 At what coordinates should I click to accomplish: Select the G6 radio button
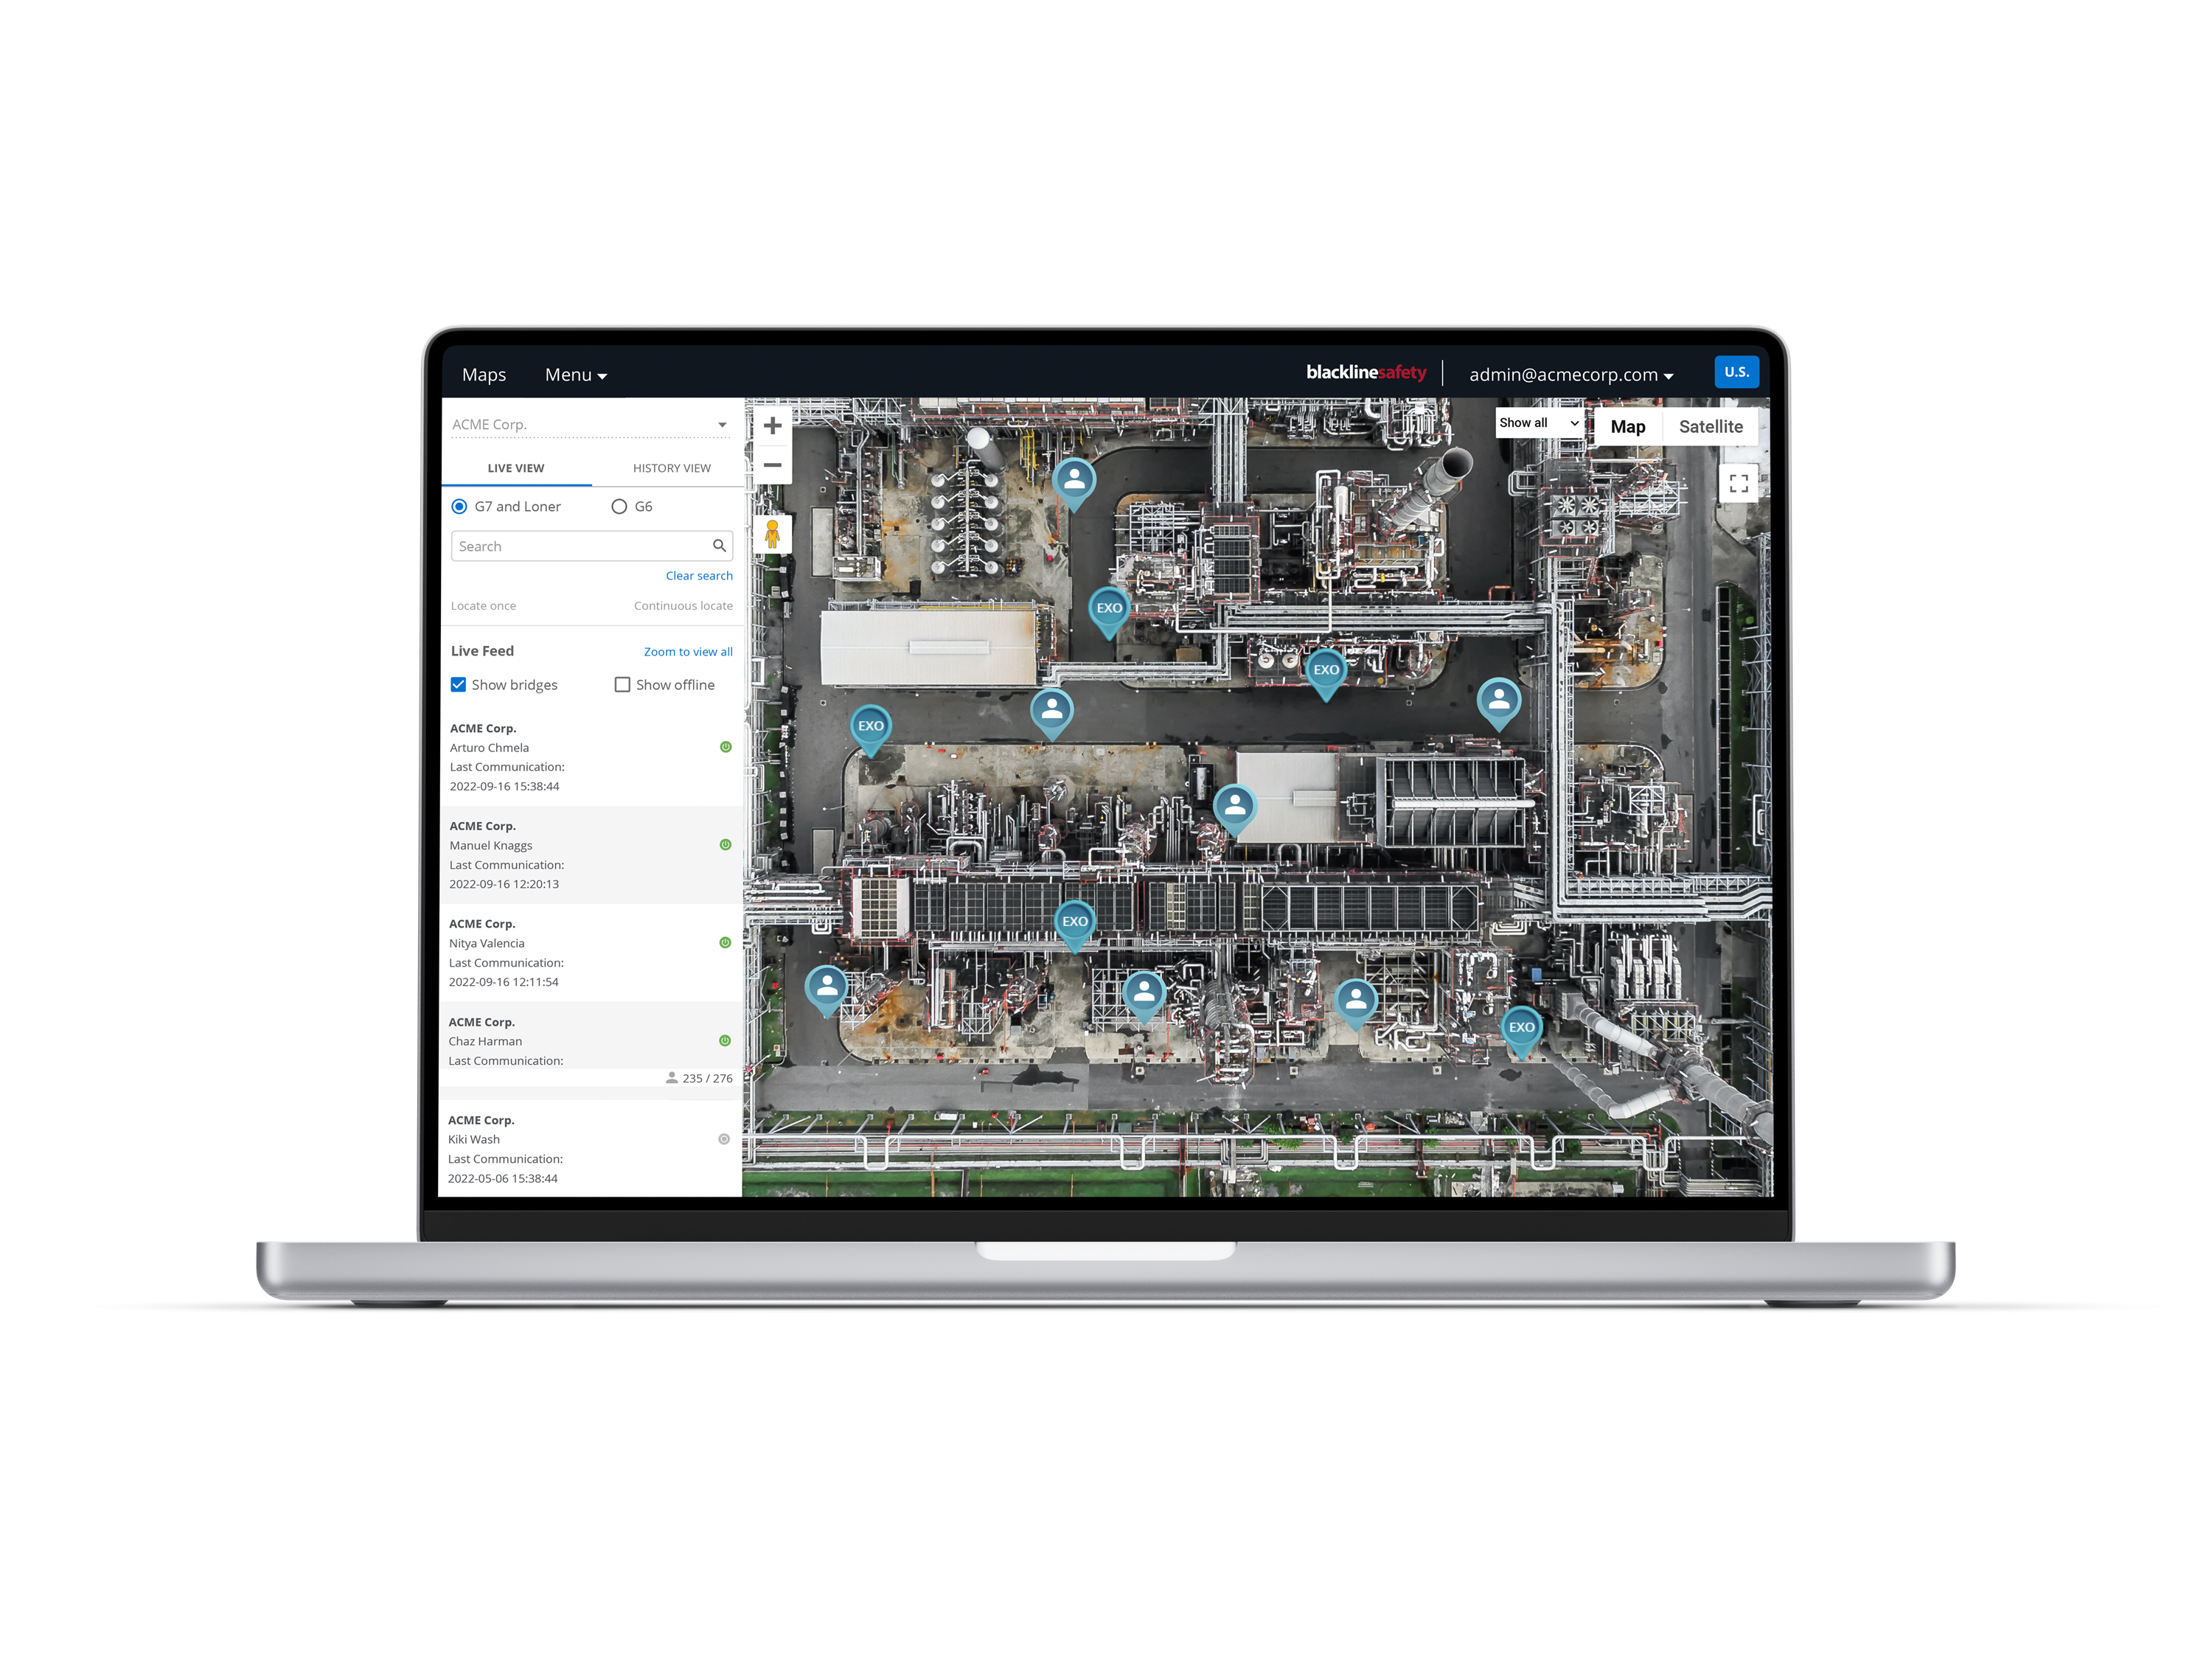(x=619, y=506)
